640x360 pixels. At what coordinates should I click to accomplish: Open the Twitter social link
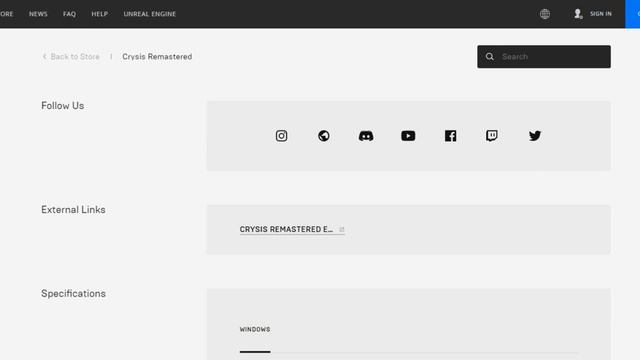coord(535,136)
